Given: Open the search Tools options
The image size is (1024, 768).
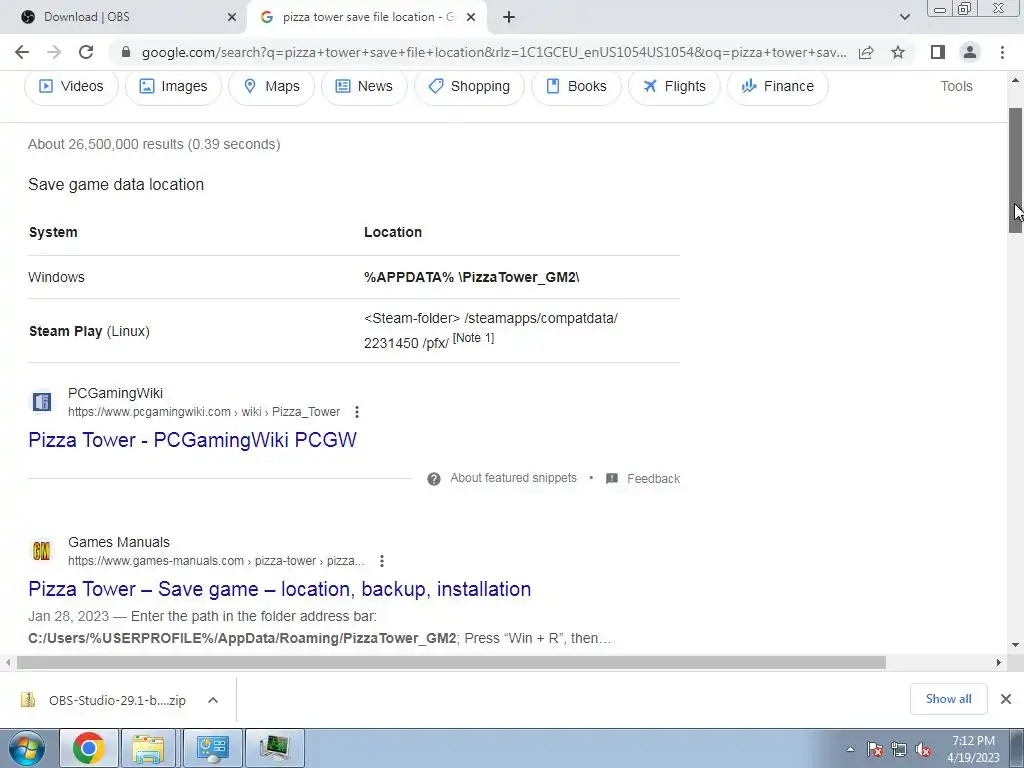Looking at the screenshot, I should pos(956,86).
